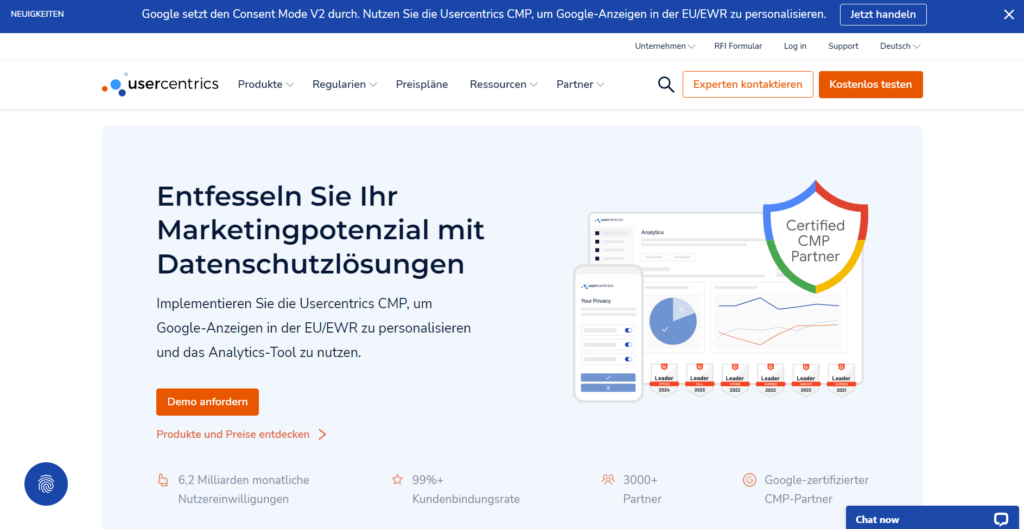Screen dimensions: 1024x529
Task: Click the Google Consent Mode V2 banner text
Action: [483, 14]
